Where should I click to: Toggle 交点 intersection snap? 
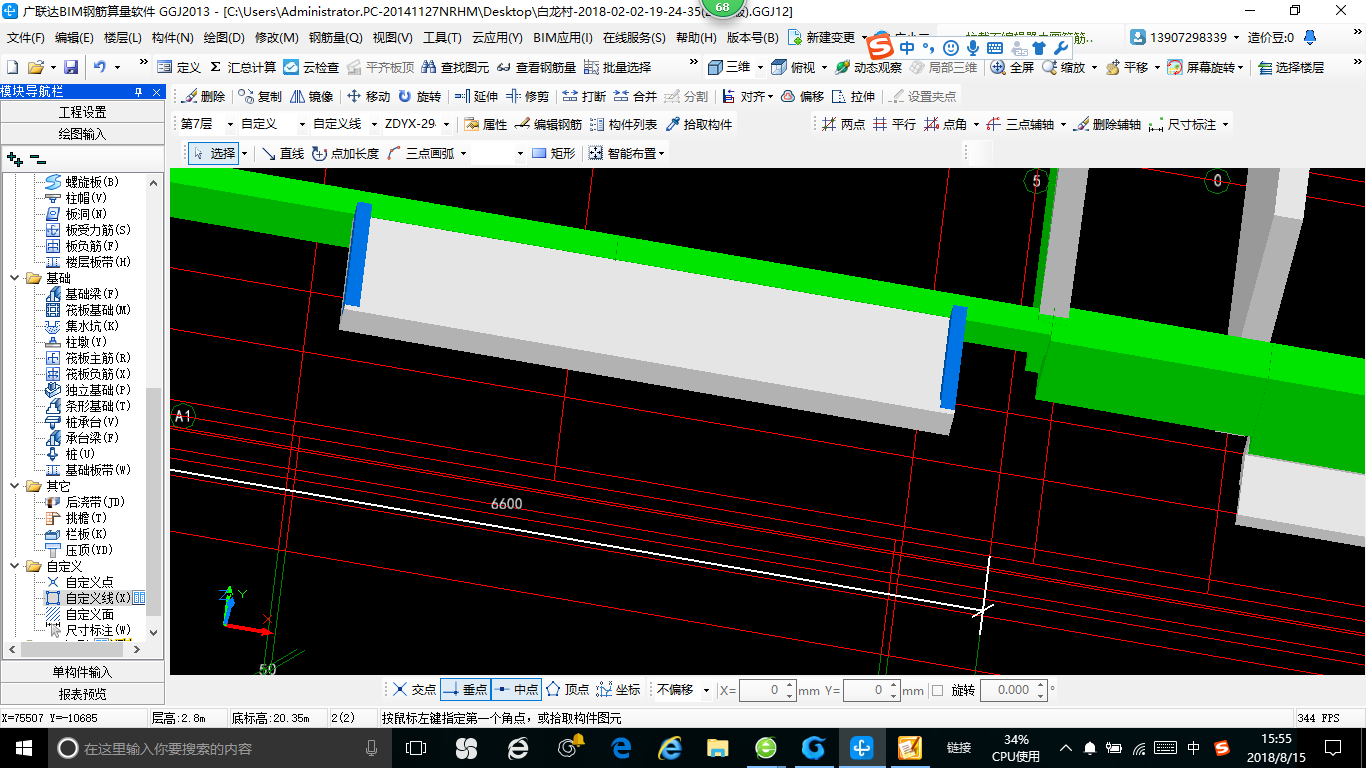414,690
